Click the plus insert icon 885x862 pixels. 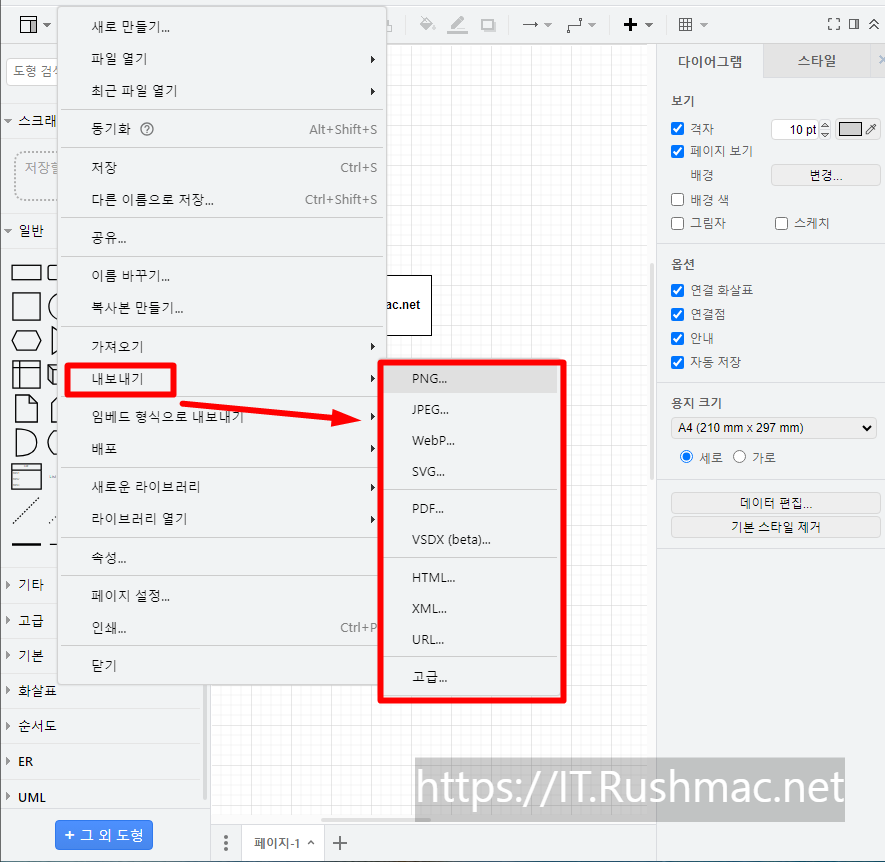tap(638, 25)
